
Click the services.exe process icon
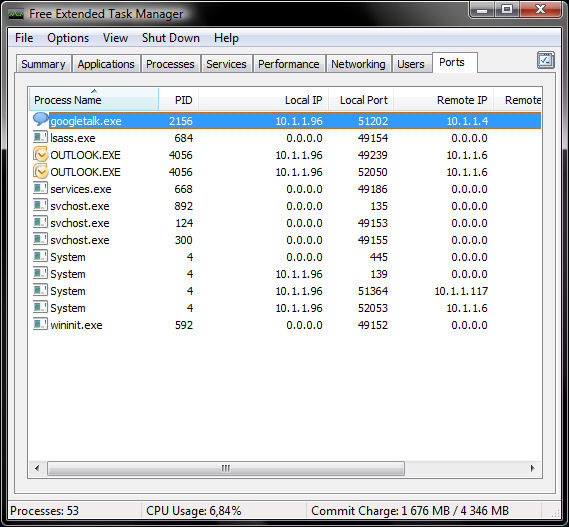(x=40, y=188)
